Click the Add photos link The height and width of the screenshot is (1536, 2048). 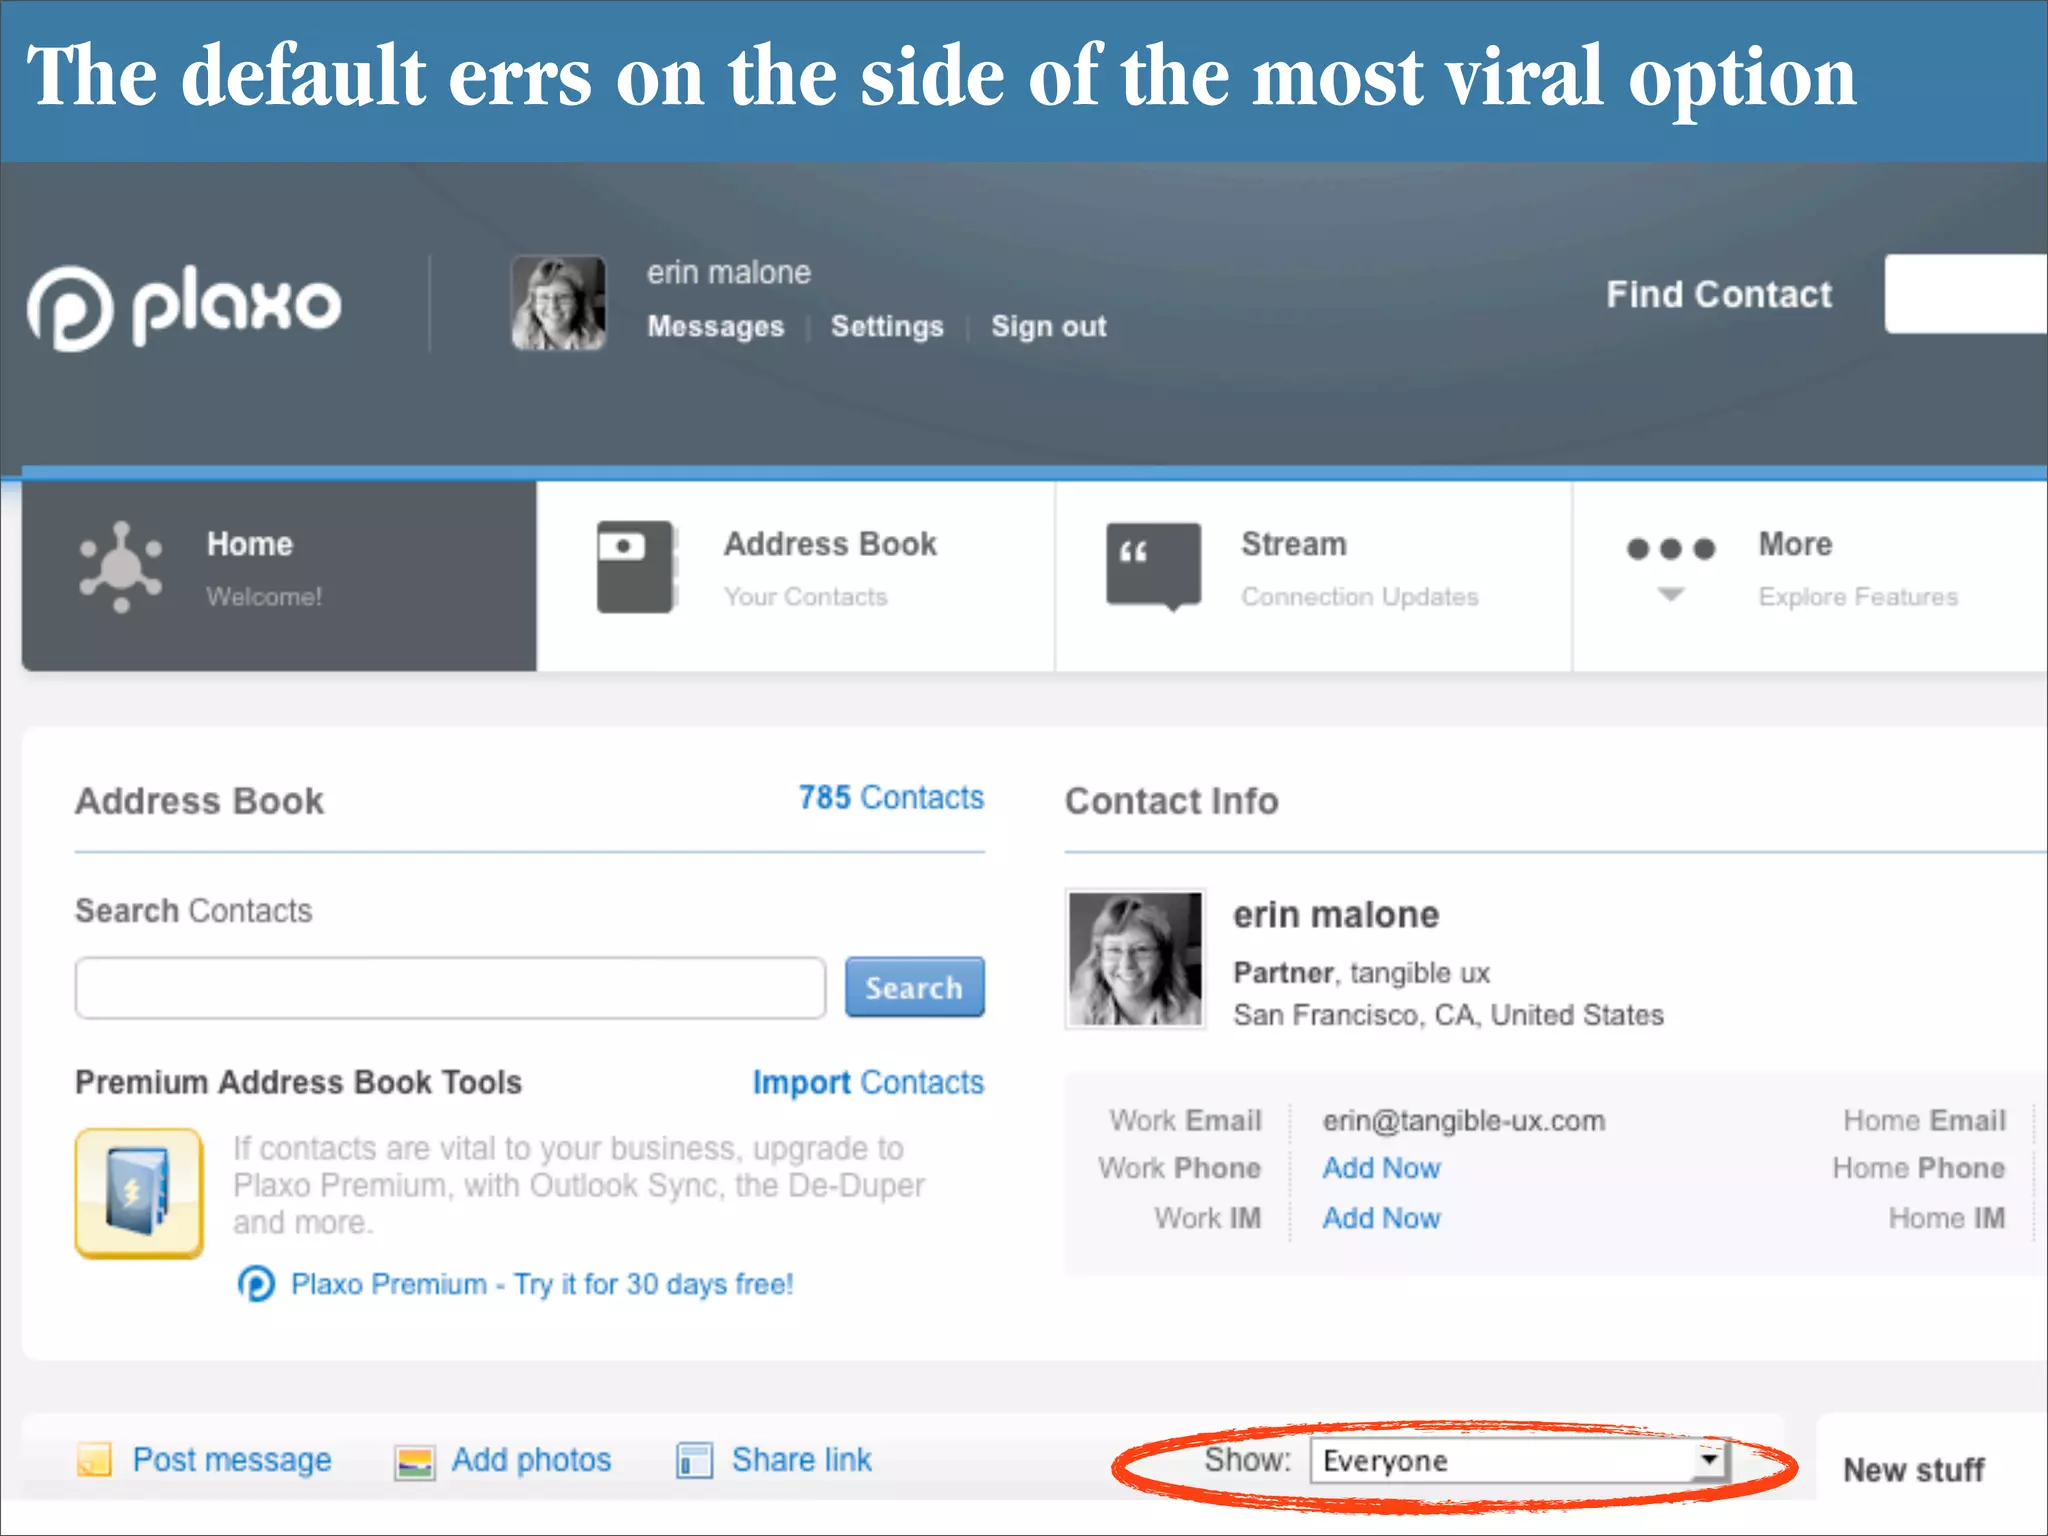coord(531,1460)
